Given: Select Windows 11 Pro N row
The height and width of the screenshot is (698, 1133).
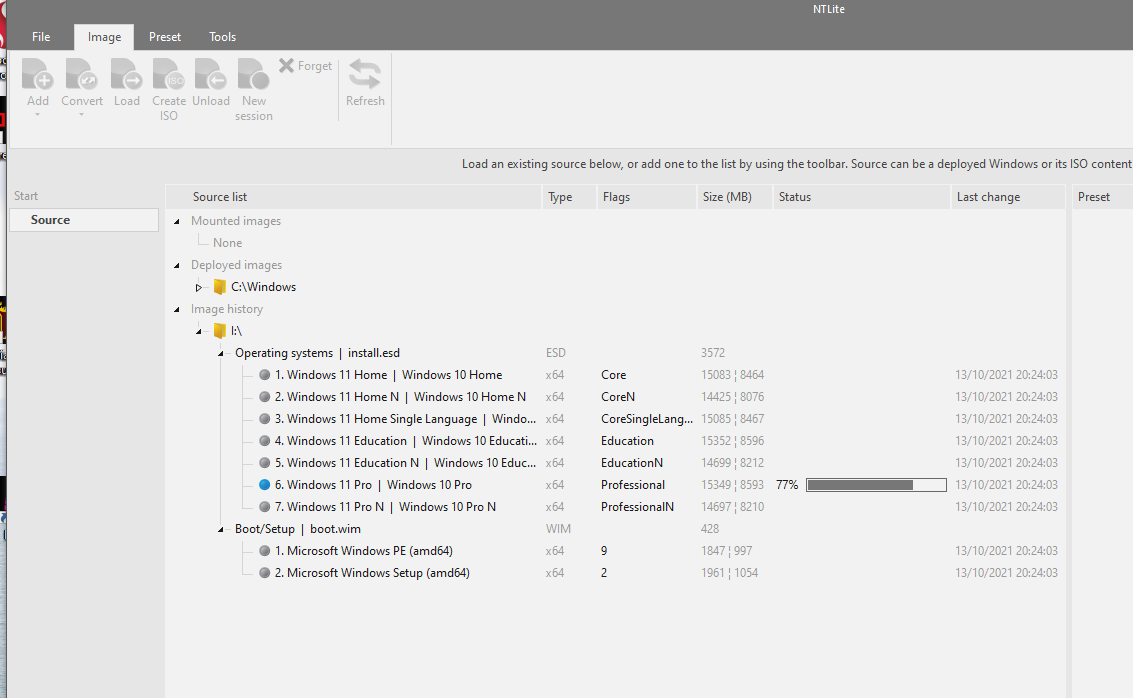Looking at the screenshot, I should click(x=616, y=507).
